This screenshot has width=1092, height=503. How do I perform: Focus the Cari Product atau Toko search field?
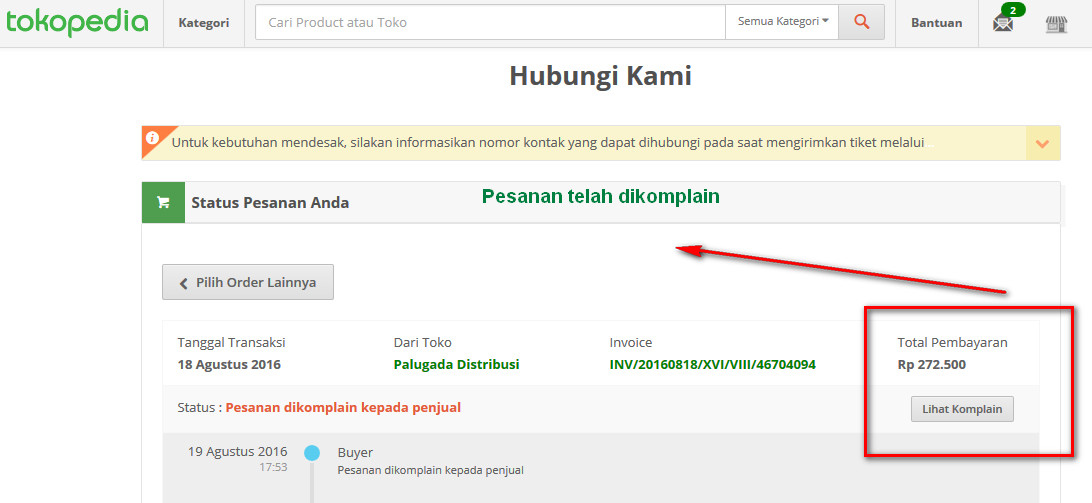click(x=490, y=22)
